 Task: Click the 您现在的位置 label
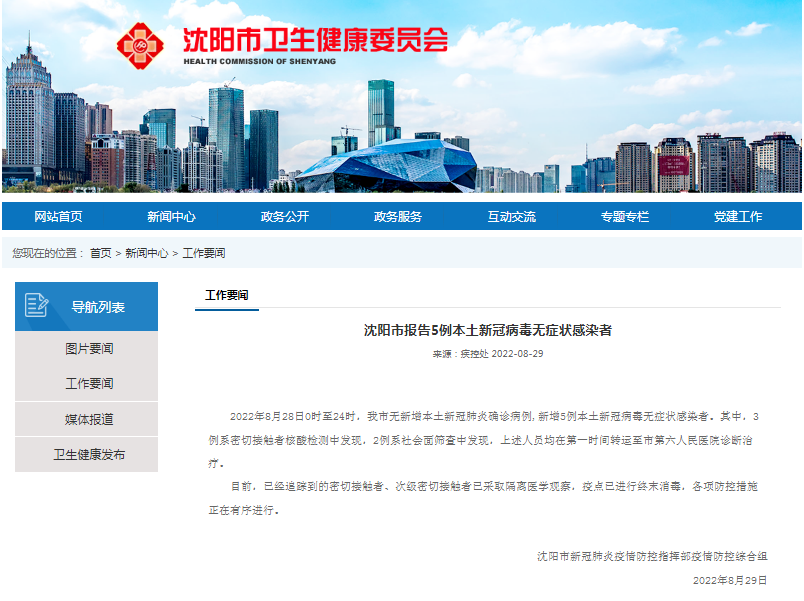(x=48, y=253)
